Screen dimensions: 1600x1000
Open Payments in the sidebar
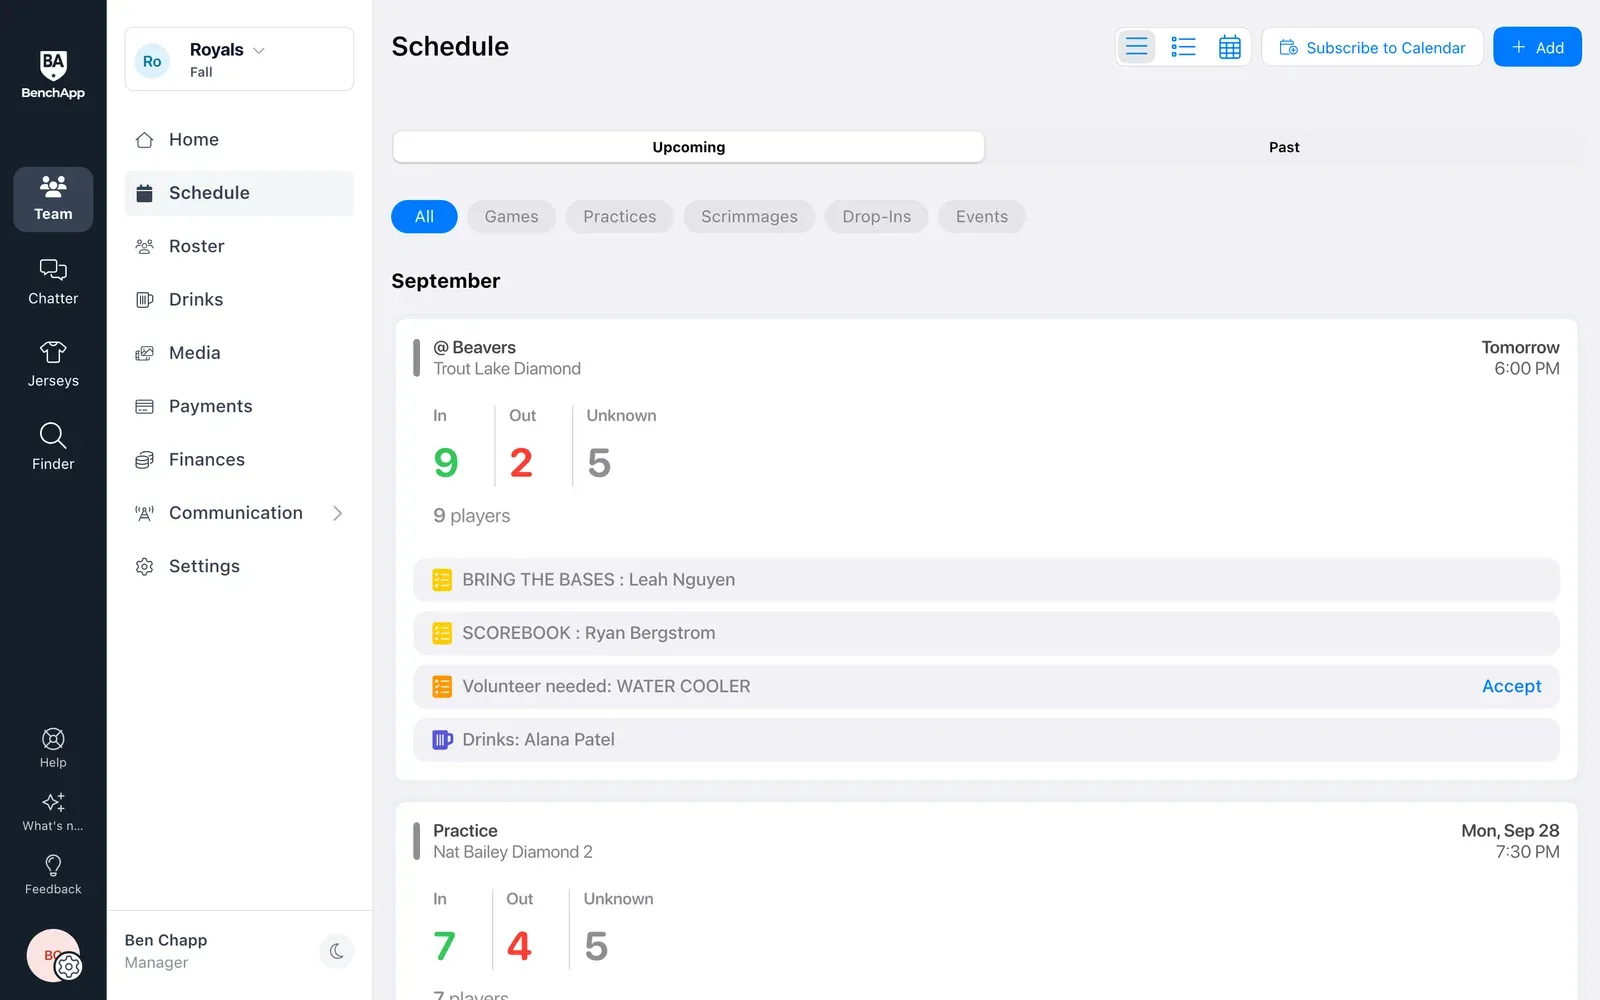point(239,406)
